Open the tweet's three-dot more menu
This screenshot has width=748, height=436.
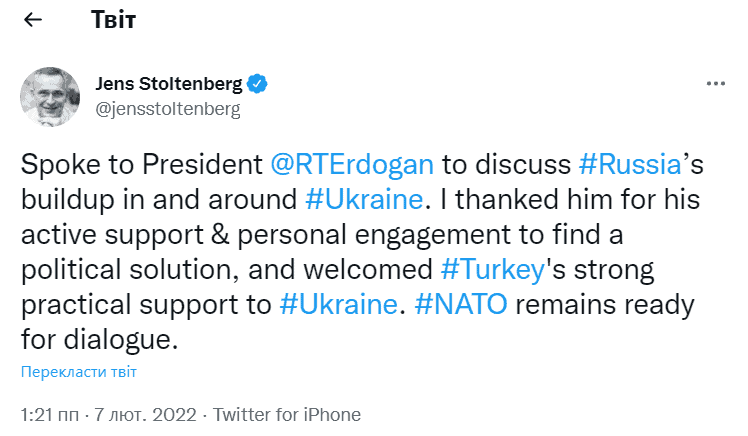(715, 85)
